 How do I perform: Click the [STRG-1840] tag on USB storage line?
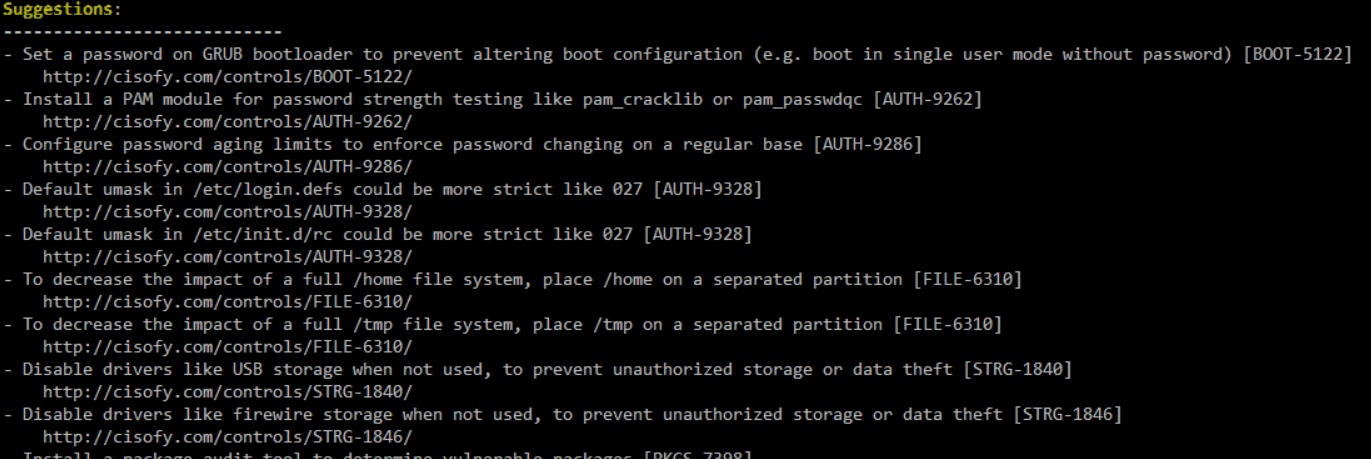click(x=1017, y=370)
